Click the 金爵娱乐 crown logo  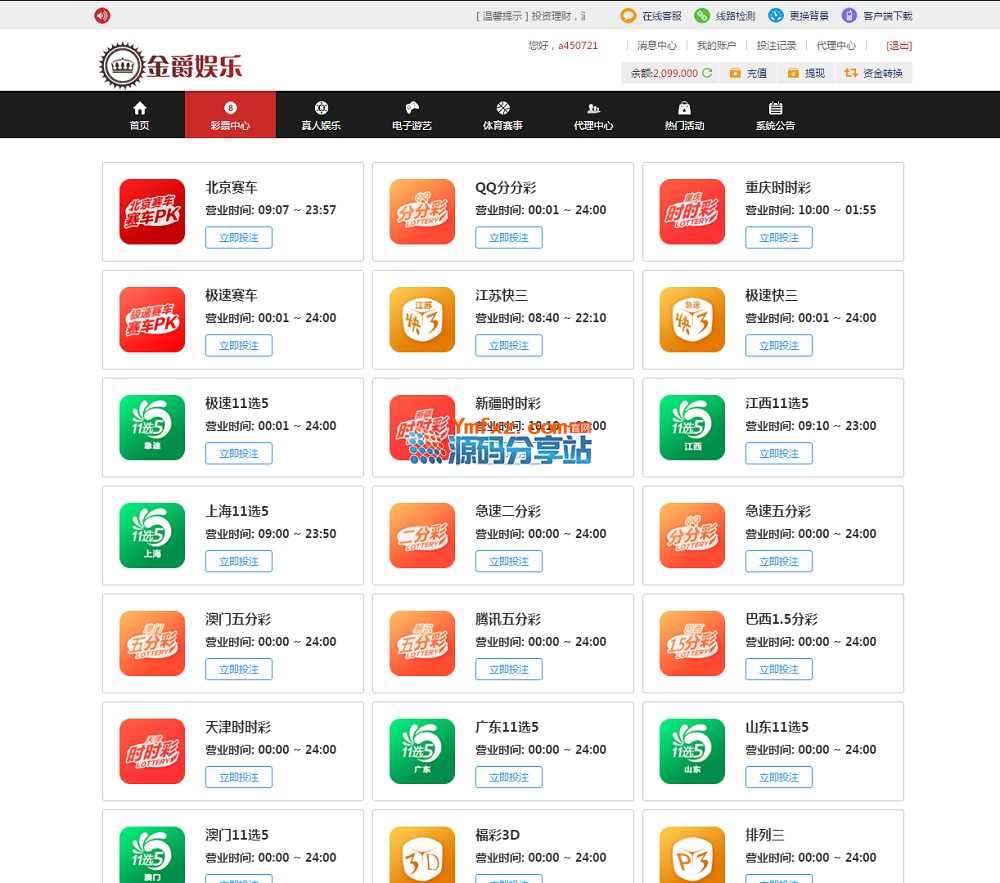click(171, 66)
